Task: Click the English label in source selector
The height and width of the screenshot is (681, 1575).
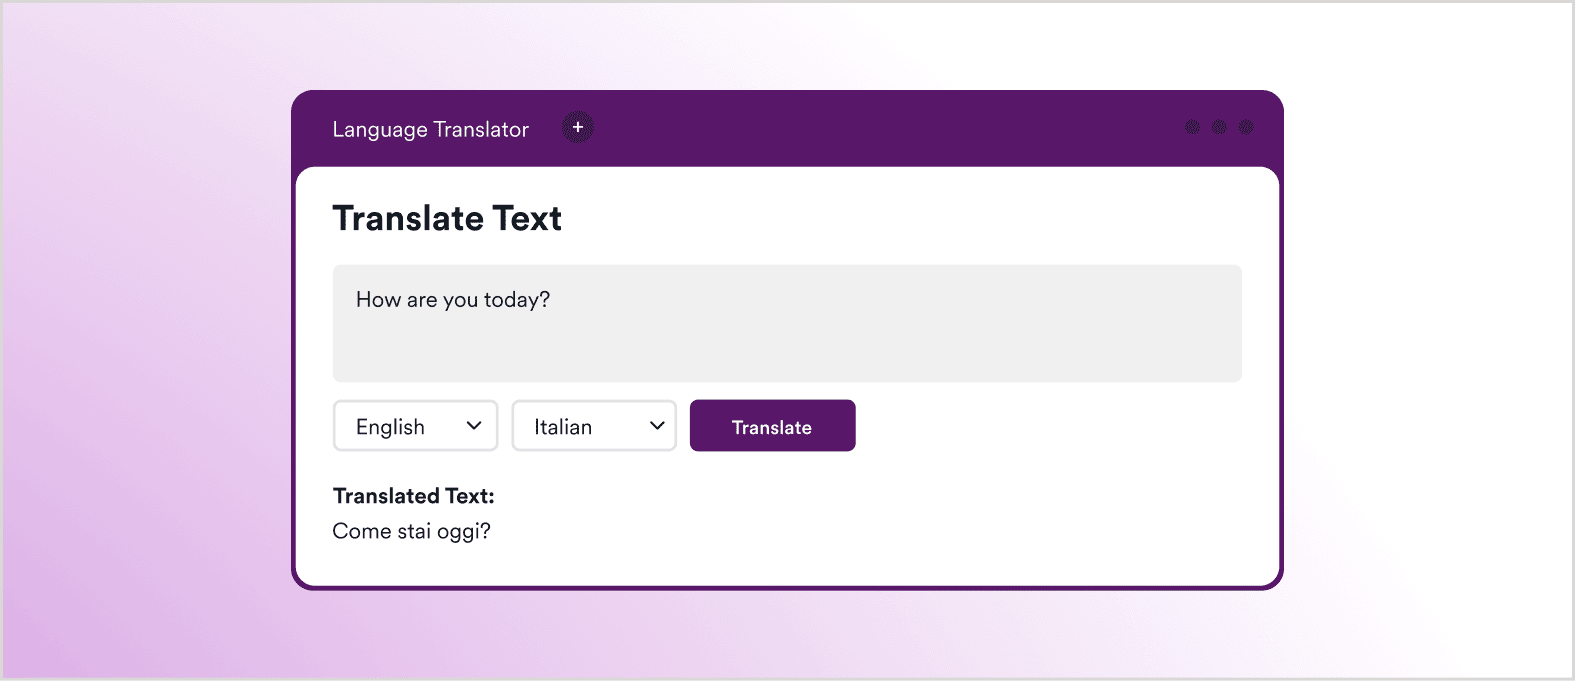Action: point(390,427)
